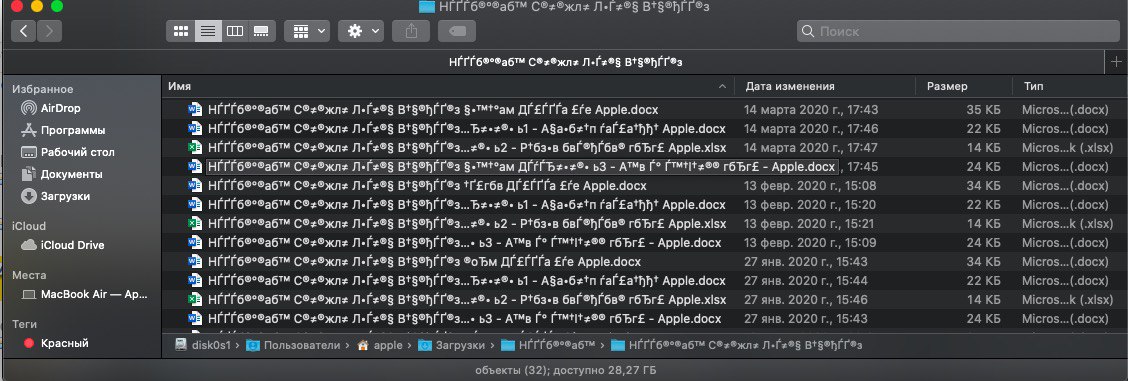Screen dimensions: 1128x381
Task: Switch to icon grid view
Action: [181, 31]
